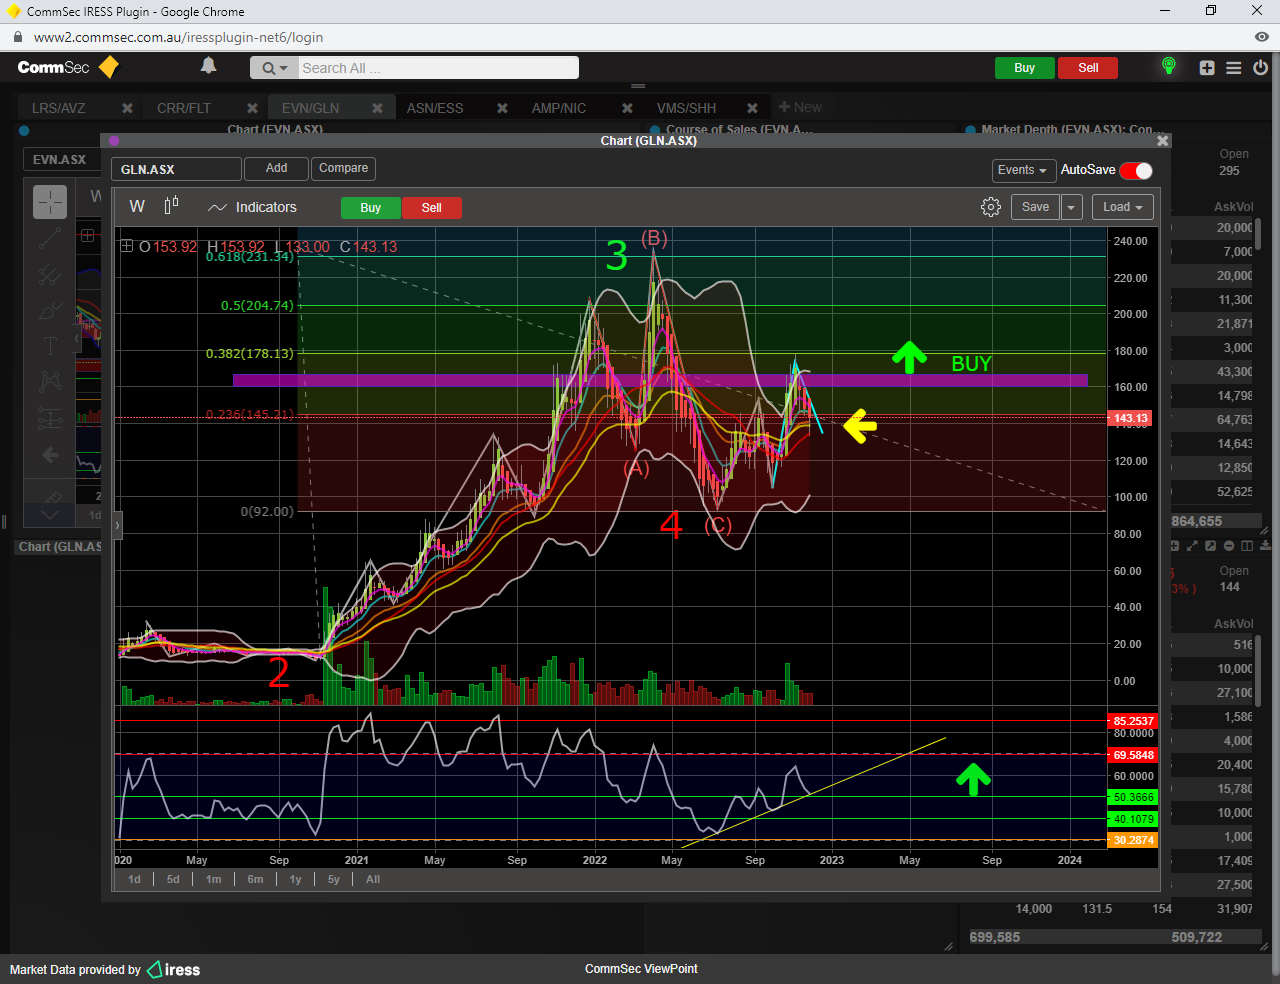Select the crosshair cursor tool
The image size is (1280, 984).
click(x=50, y=202)
